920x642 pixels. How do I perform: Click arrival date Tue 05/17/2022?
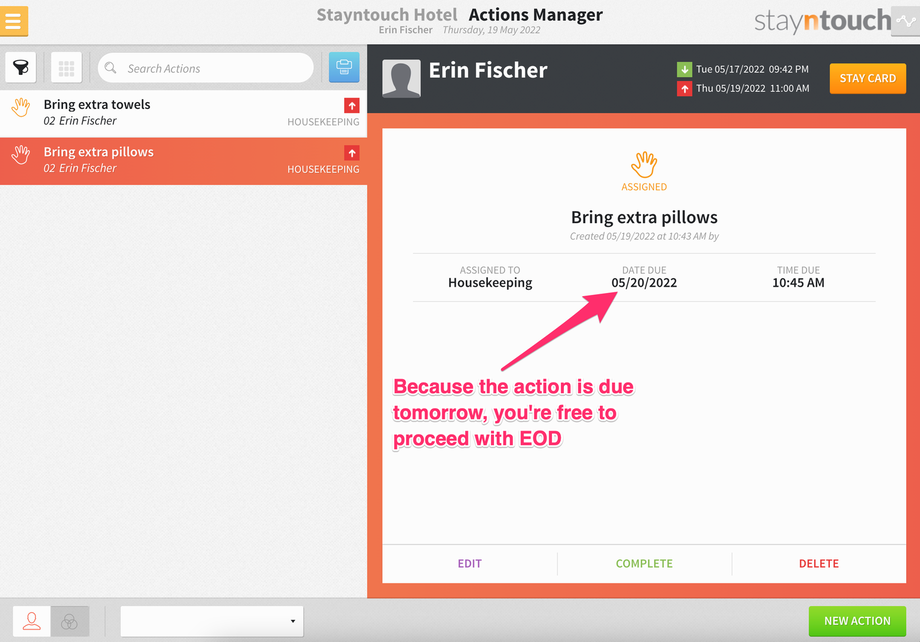(x=752, y=69)
